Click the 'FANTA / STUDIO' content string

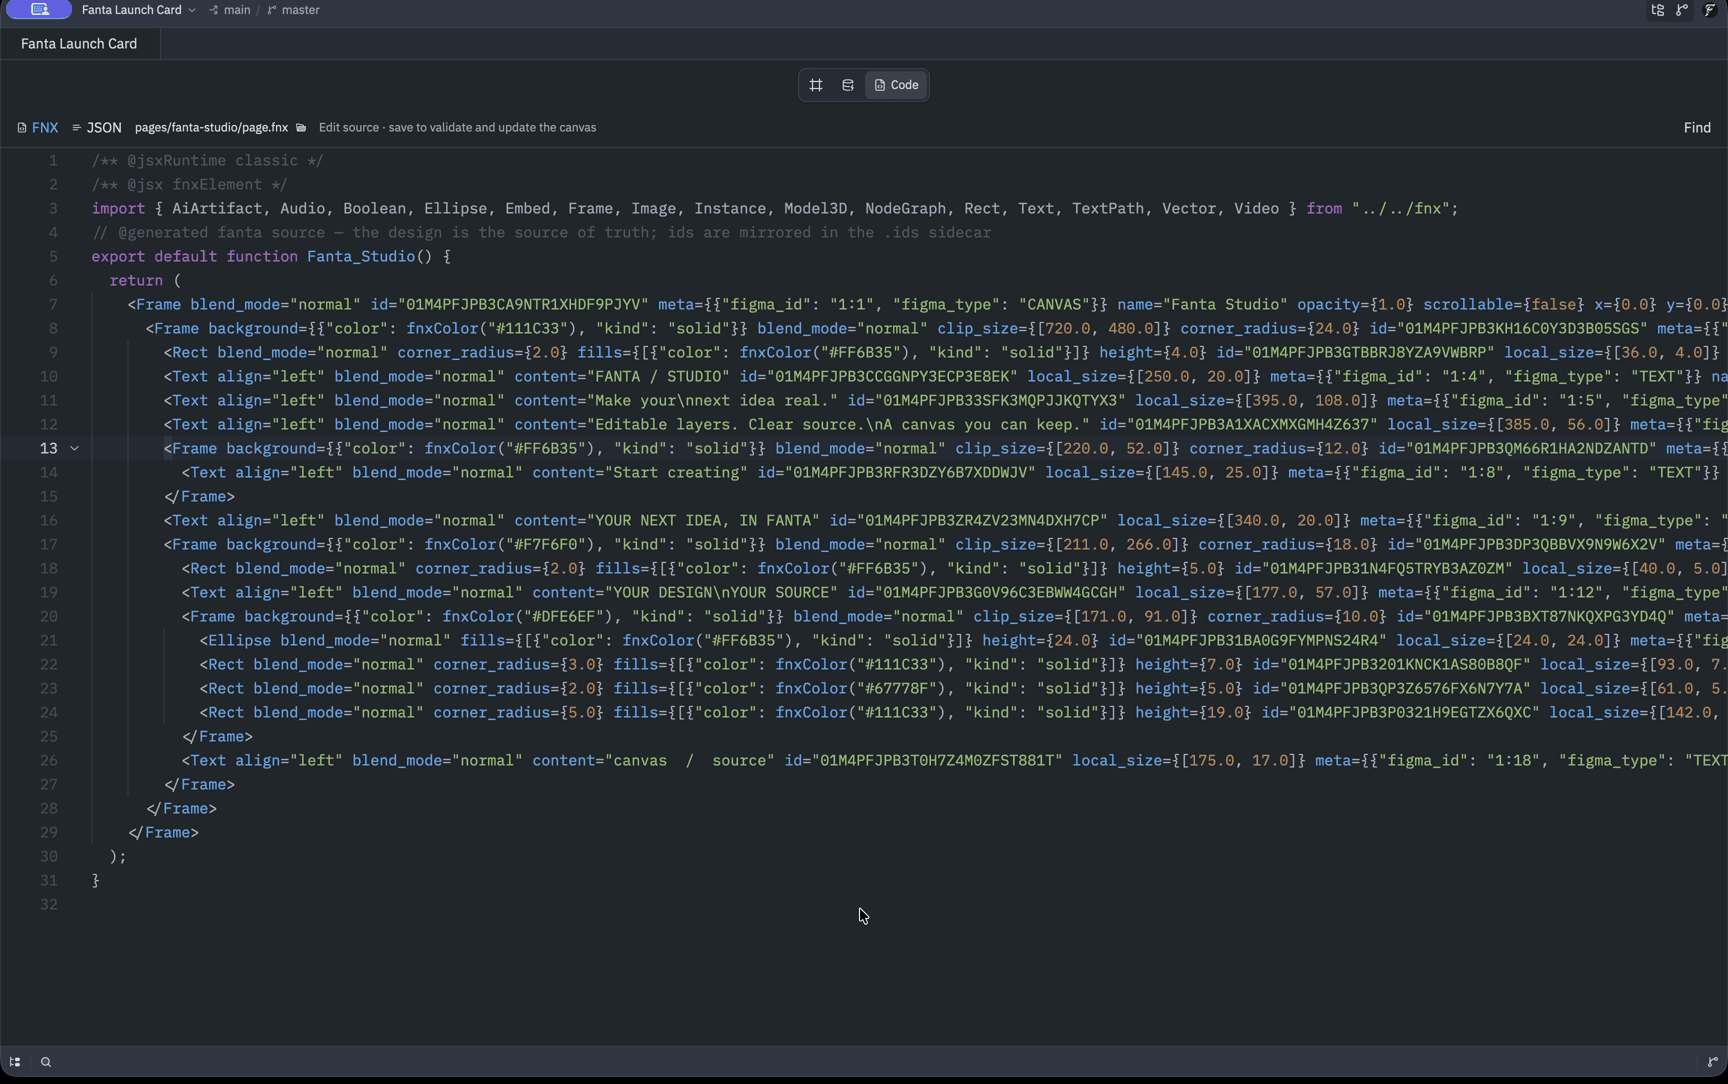[x=657, y=377]
